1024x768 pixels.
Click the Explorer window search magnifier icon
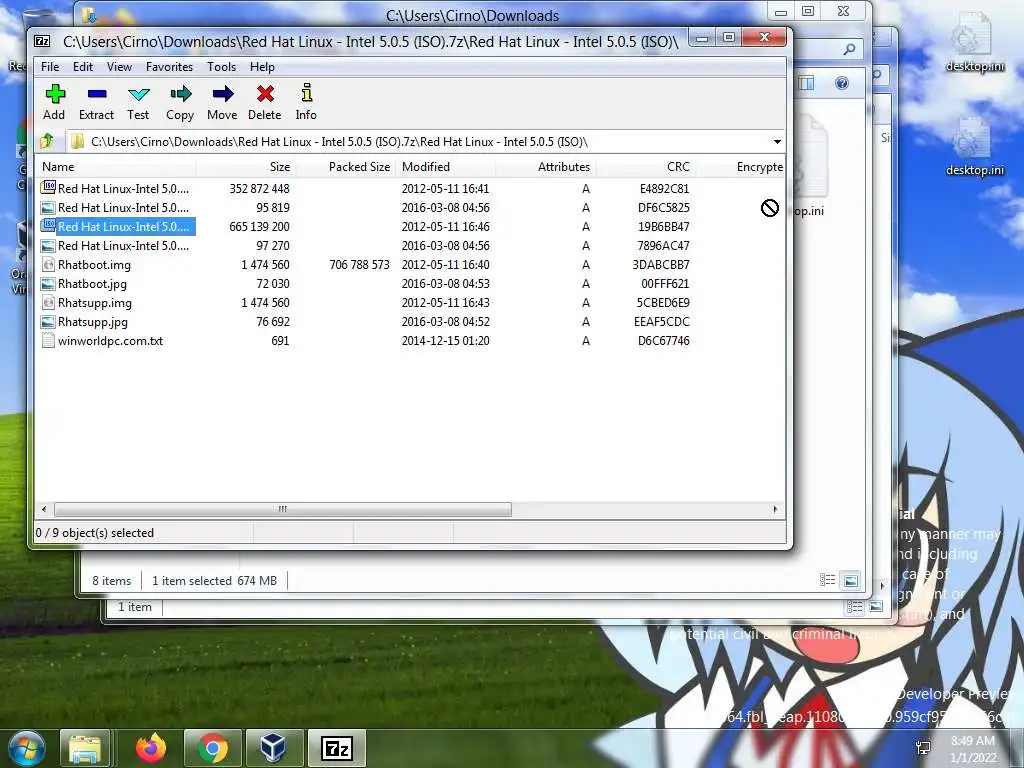[x=849, y=49]
